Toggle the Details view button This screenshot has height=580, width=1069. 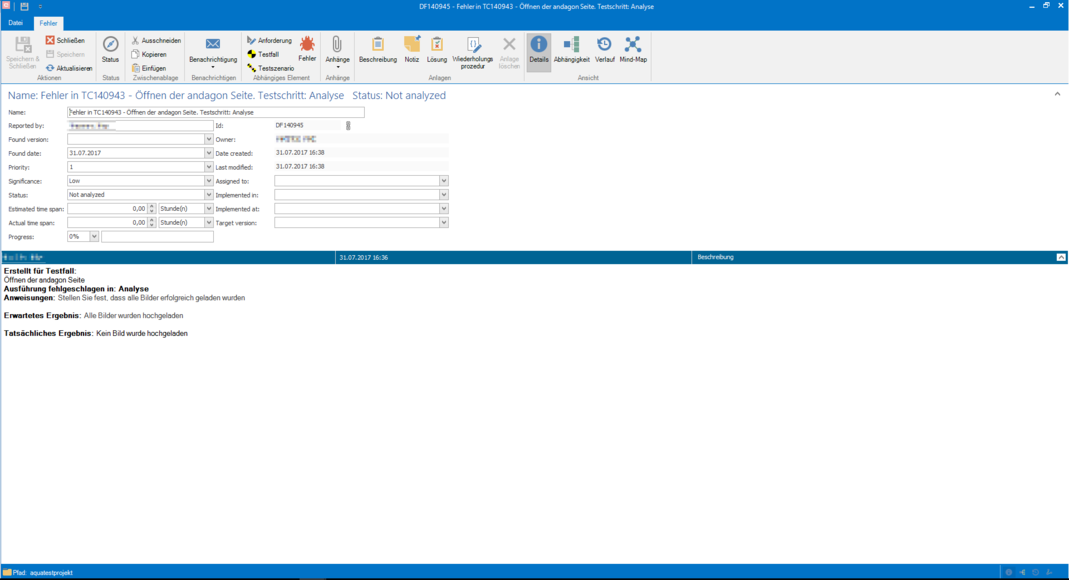tap(539, 47)
